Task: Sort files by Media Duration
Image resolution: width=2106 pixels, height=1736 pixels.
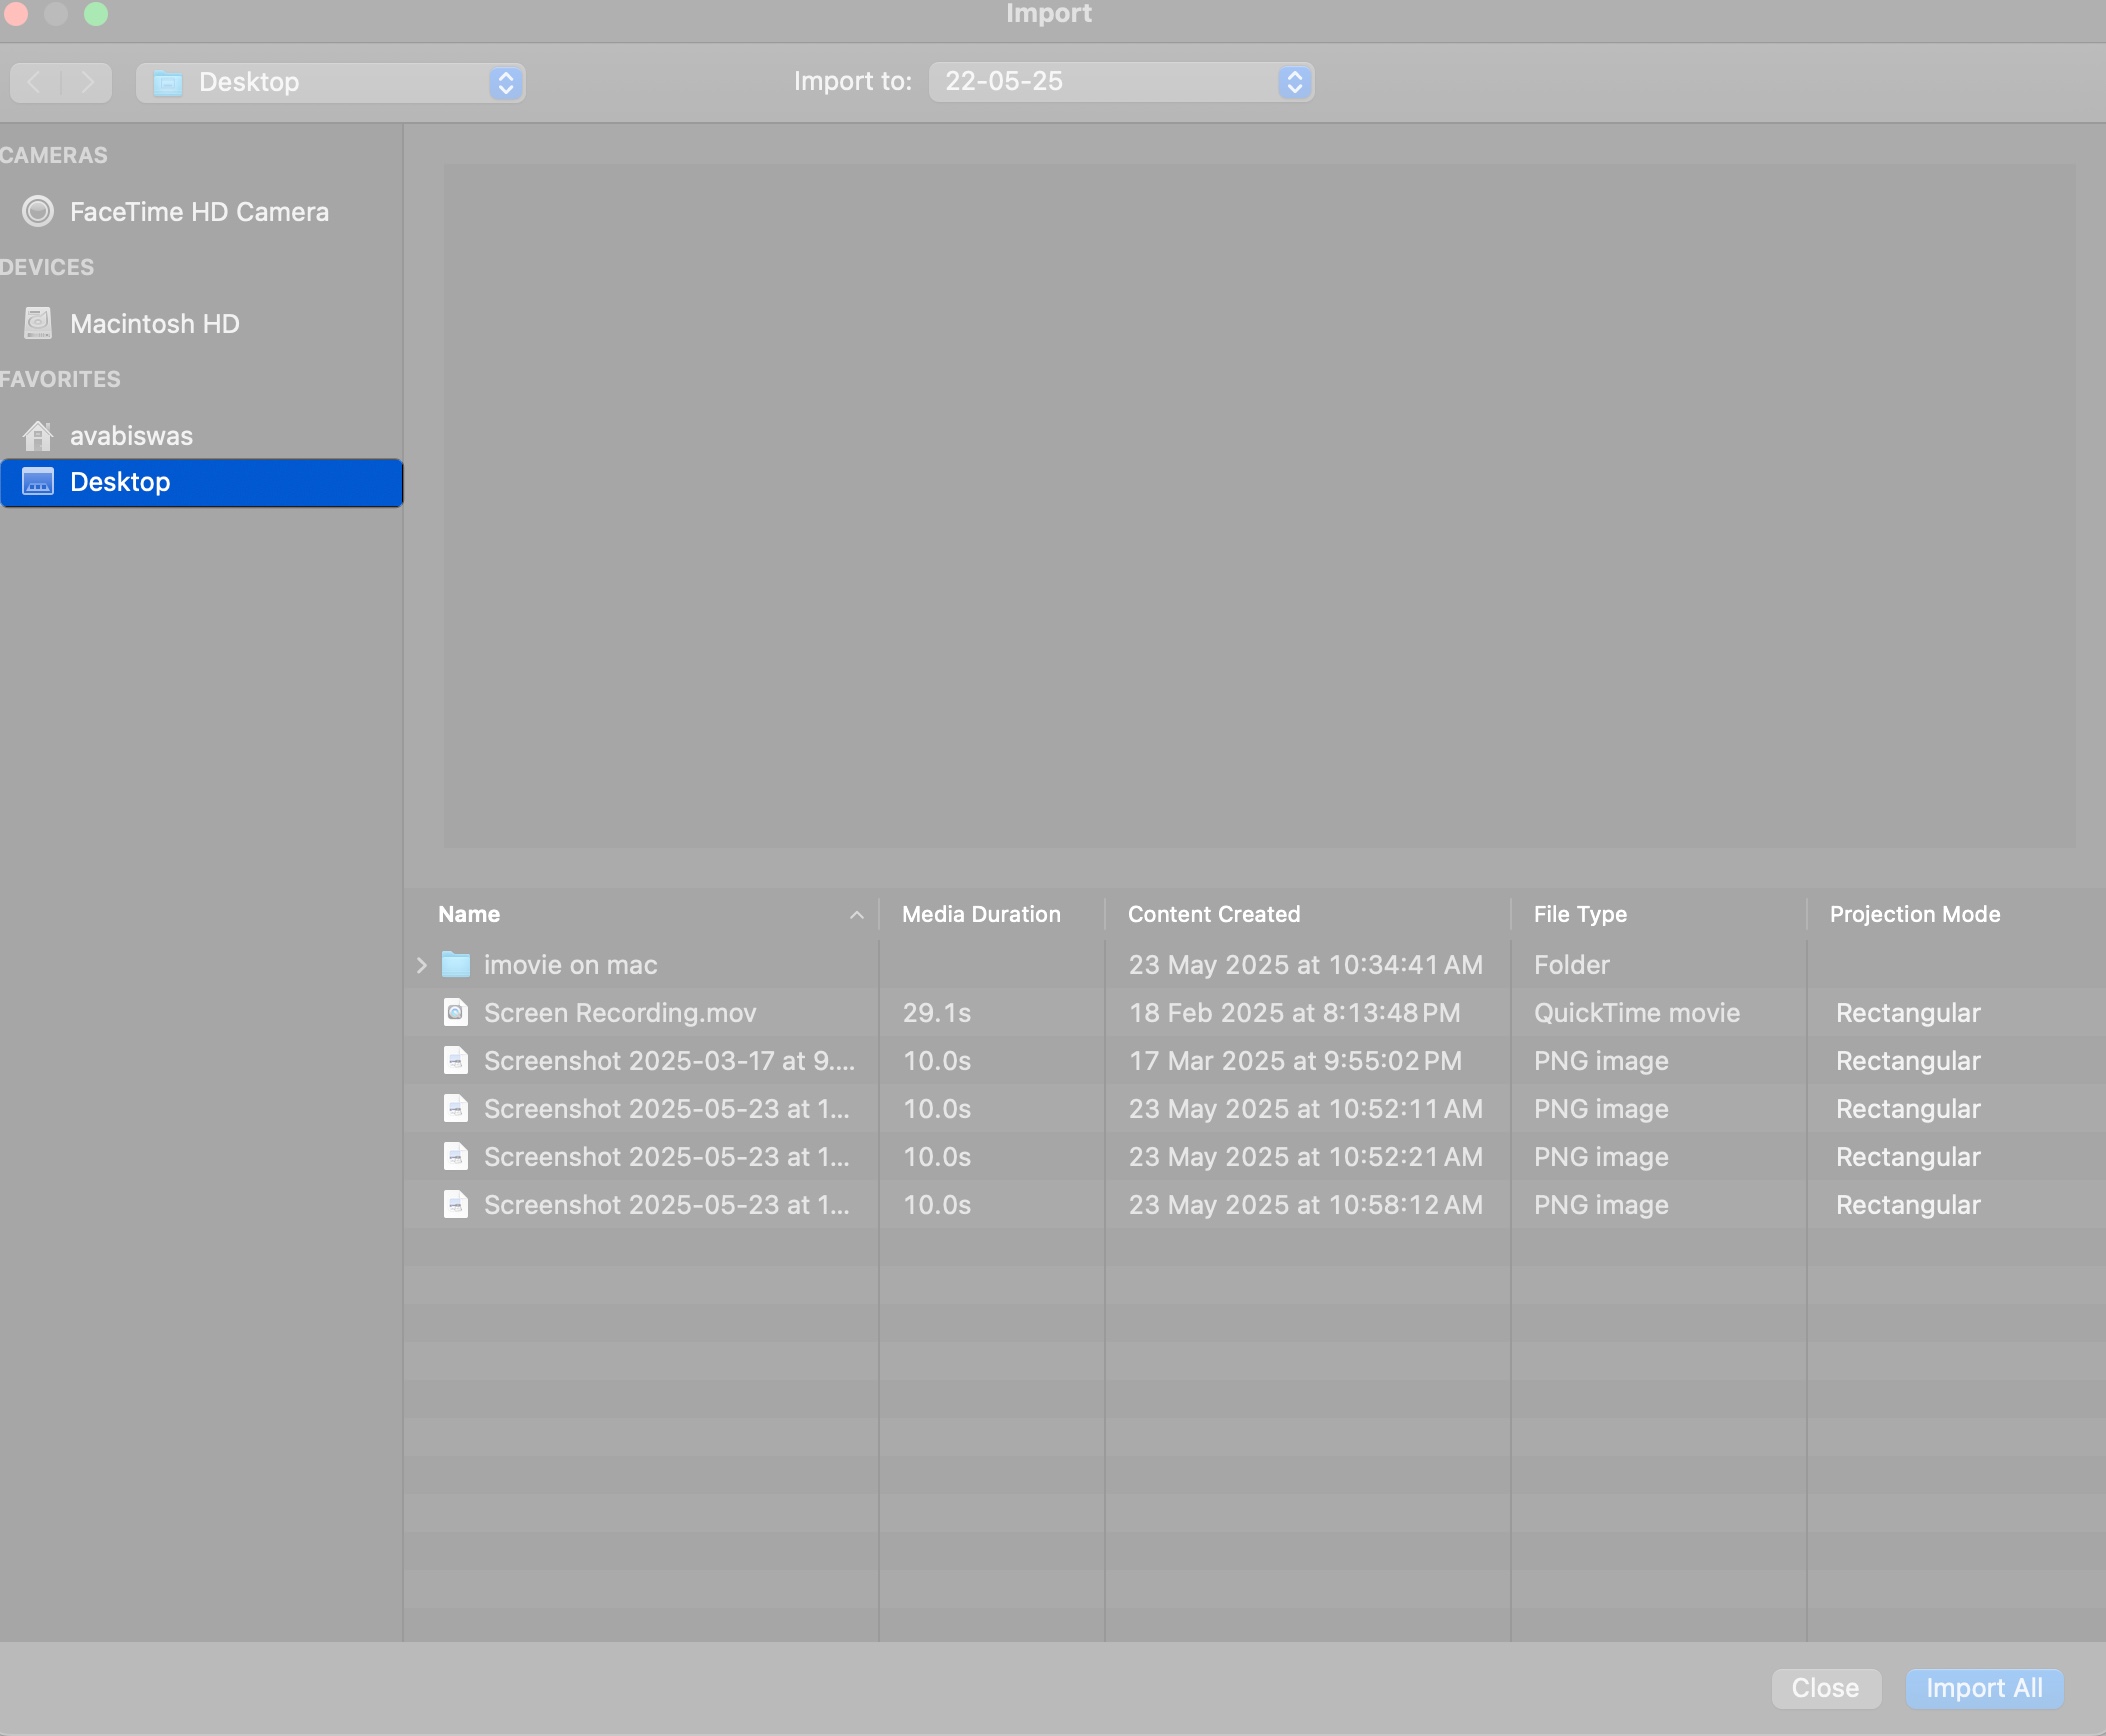Action: point(981,913)
